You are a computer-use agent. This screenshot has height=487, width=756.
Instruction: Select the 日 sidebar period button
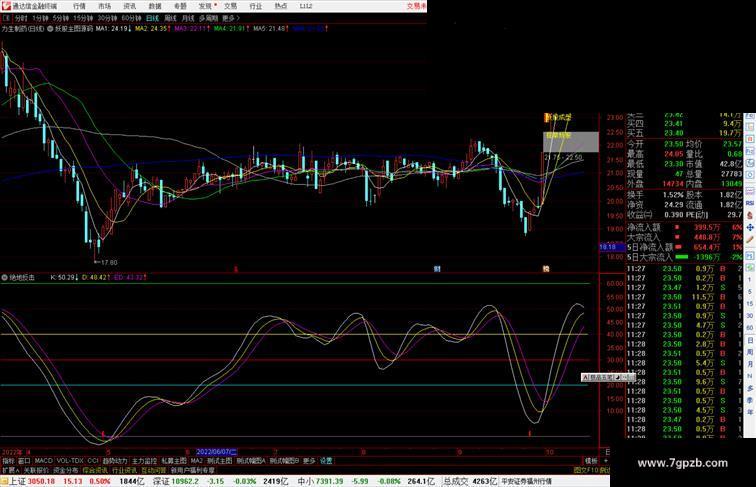[750, 340]
